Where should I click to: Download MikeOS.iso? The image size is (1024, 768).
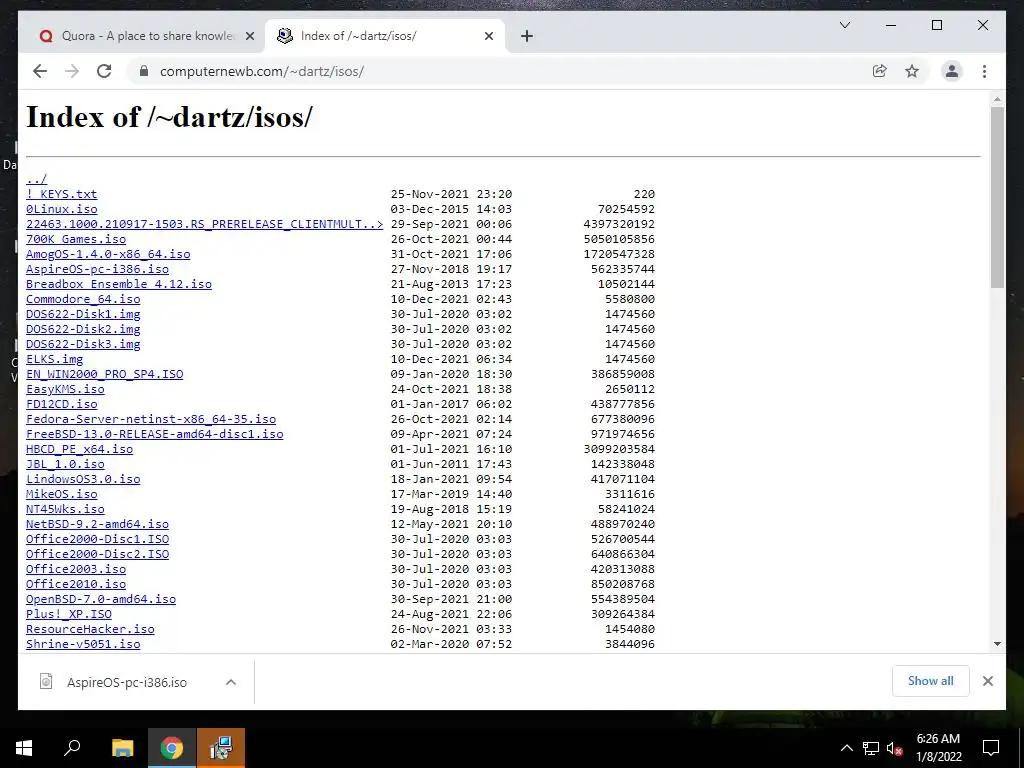tap(61, 494)
